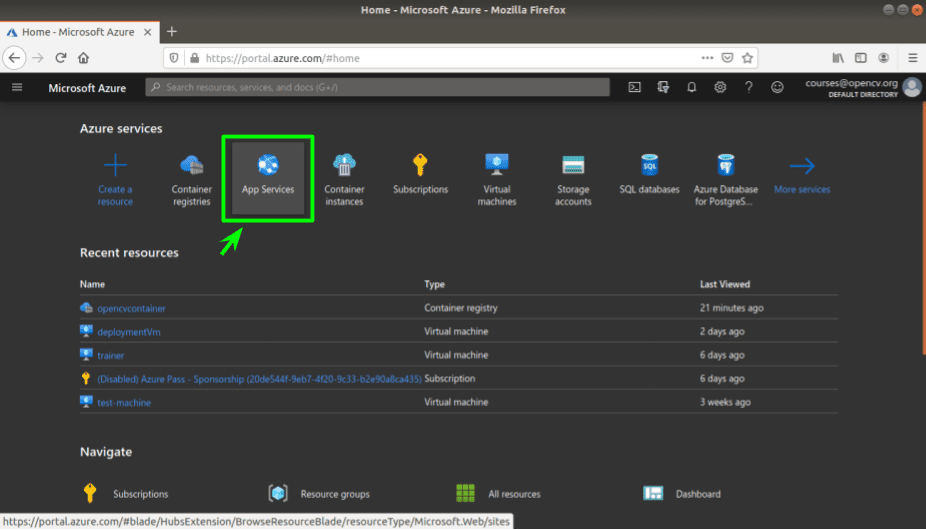The height and width of the screenshot is (530, 926).
Task: Go back in Firefox history
Action: 14,58
